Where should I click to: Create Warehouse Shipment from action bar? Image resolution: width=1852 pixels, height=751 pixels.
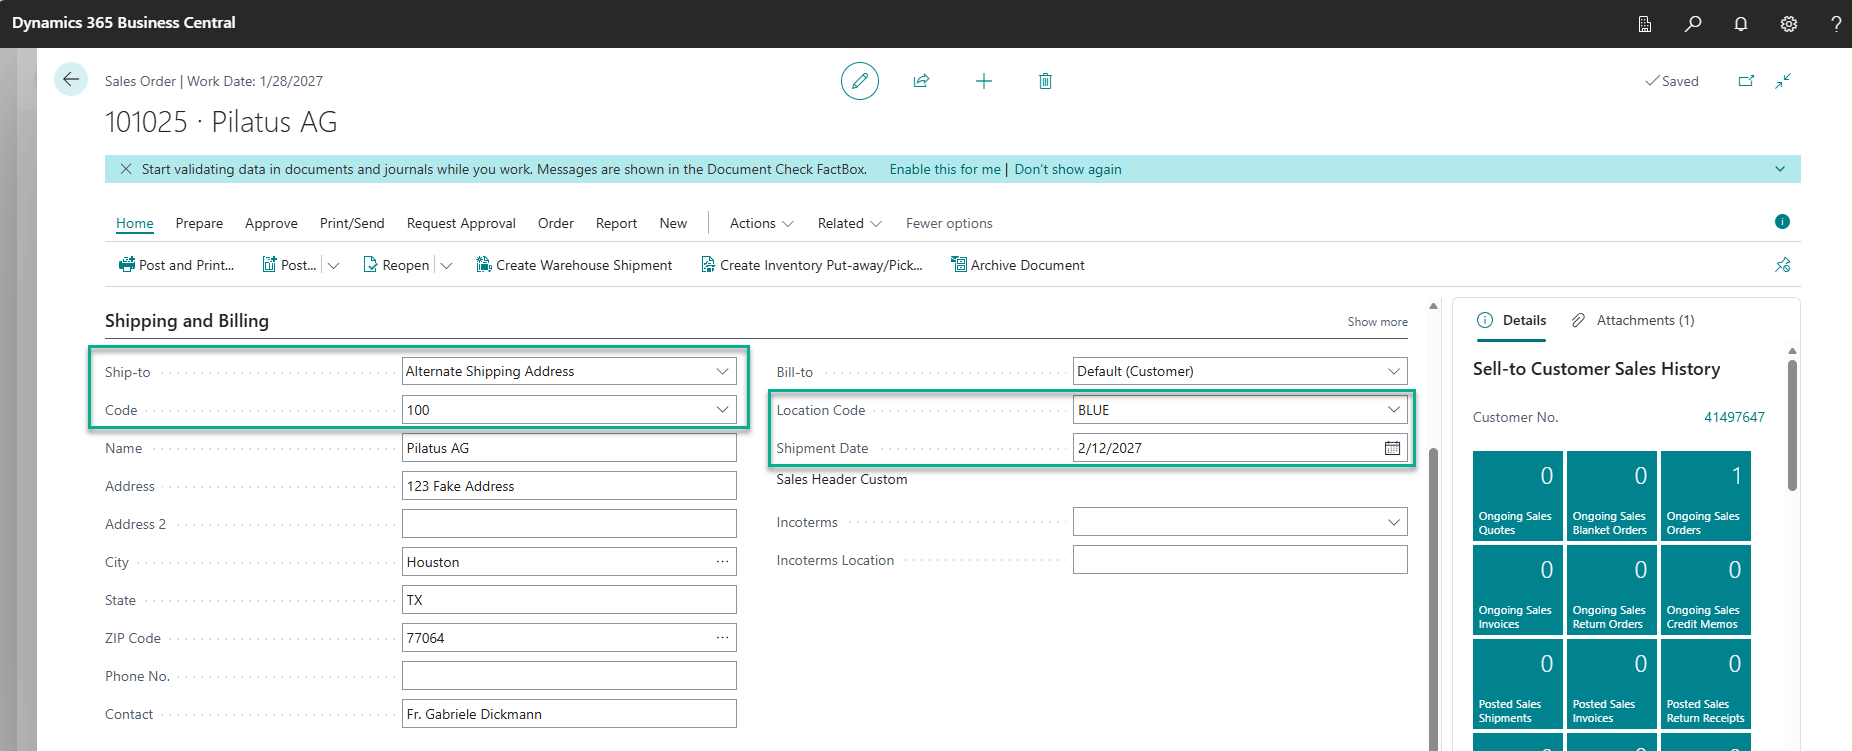coord(574,265)
